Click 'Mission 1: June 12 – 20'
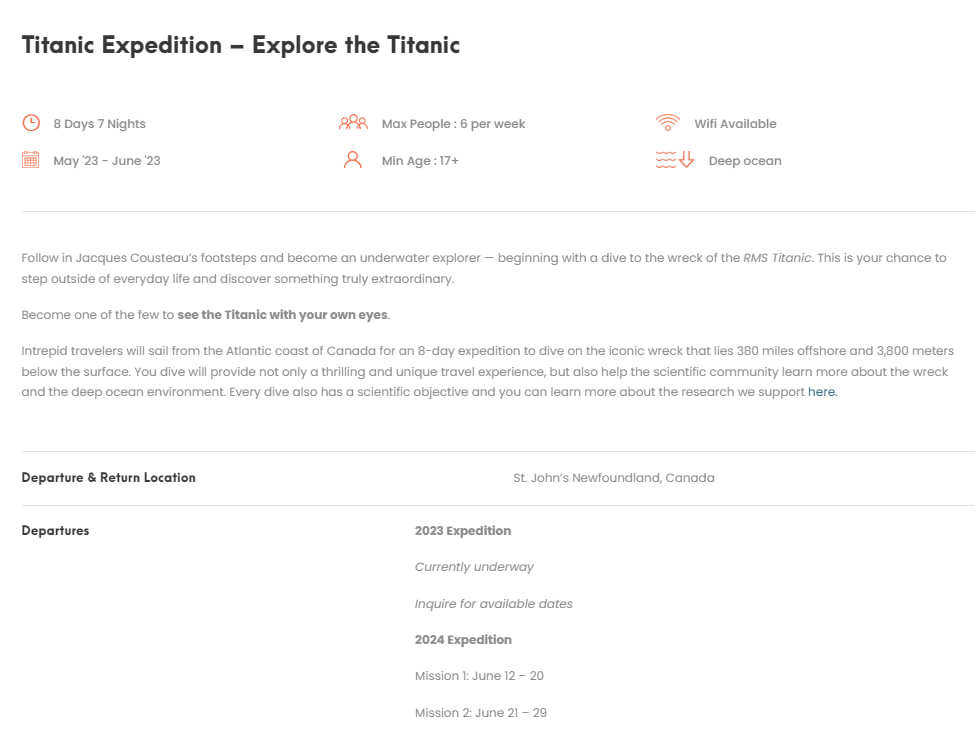Viewport: 977px width, 739px height. click(x=479, y=676)
